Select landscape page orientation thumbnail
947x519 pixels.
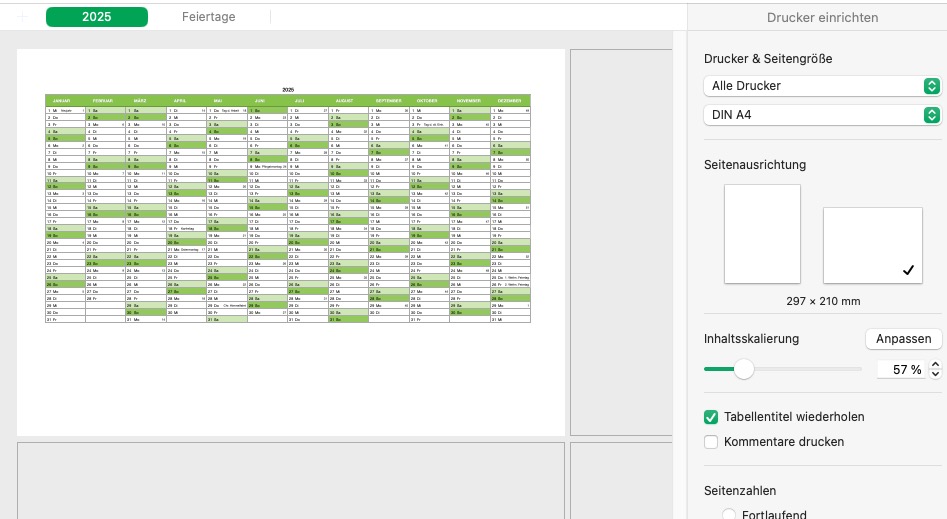tap(872, 245)
